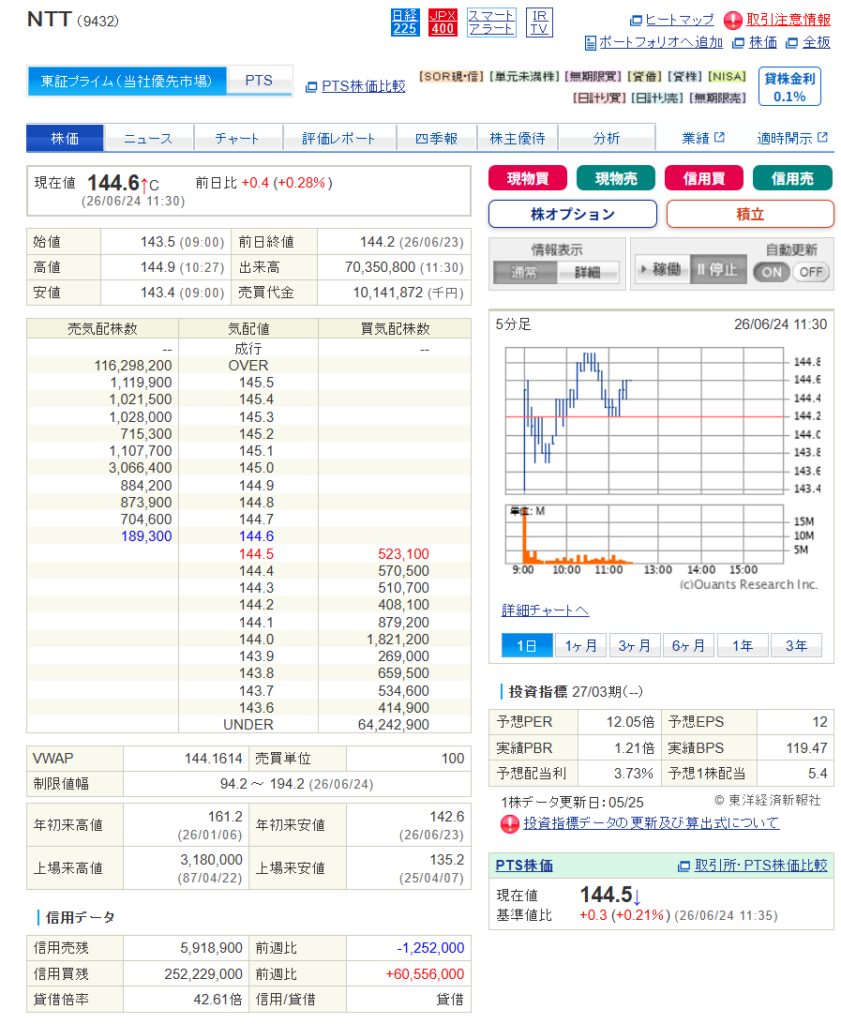Click the VWAP value 144.1614
Screen dimensions: 841x1024
(213, 759)
